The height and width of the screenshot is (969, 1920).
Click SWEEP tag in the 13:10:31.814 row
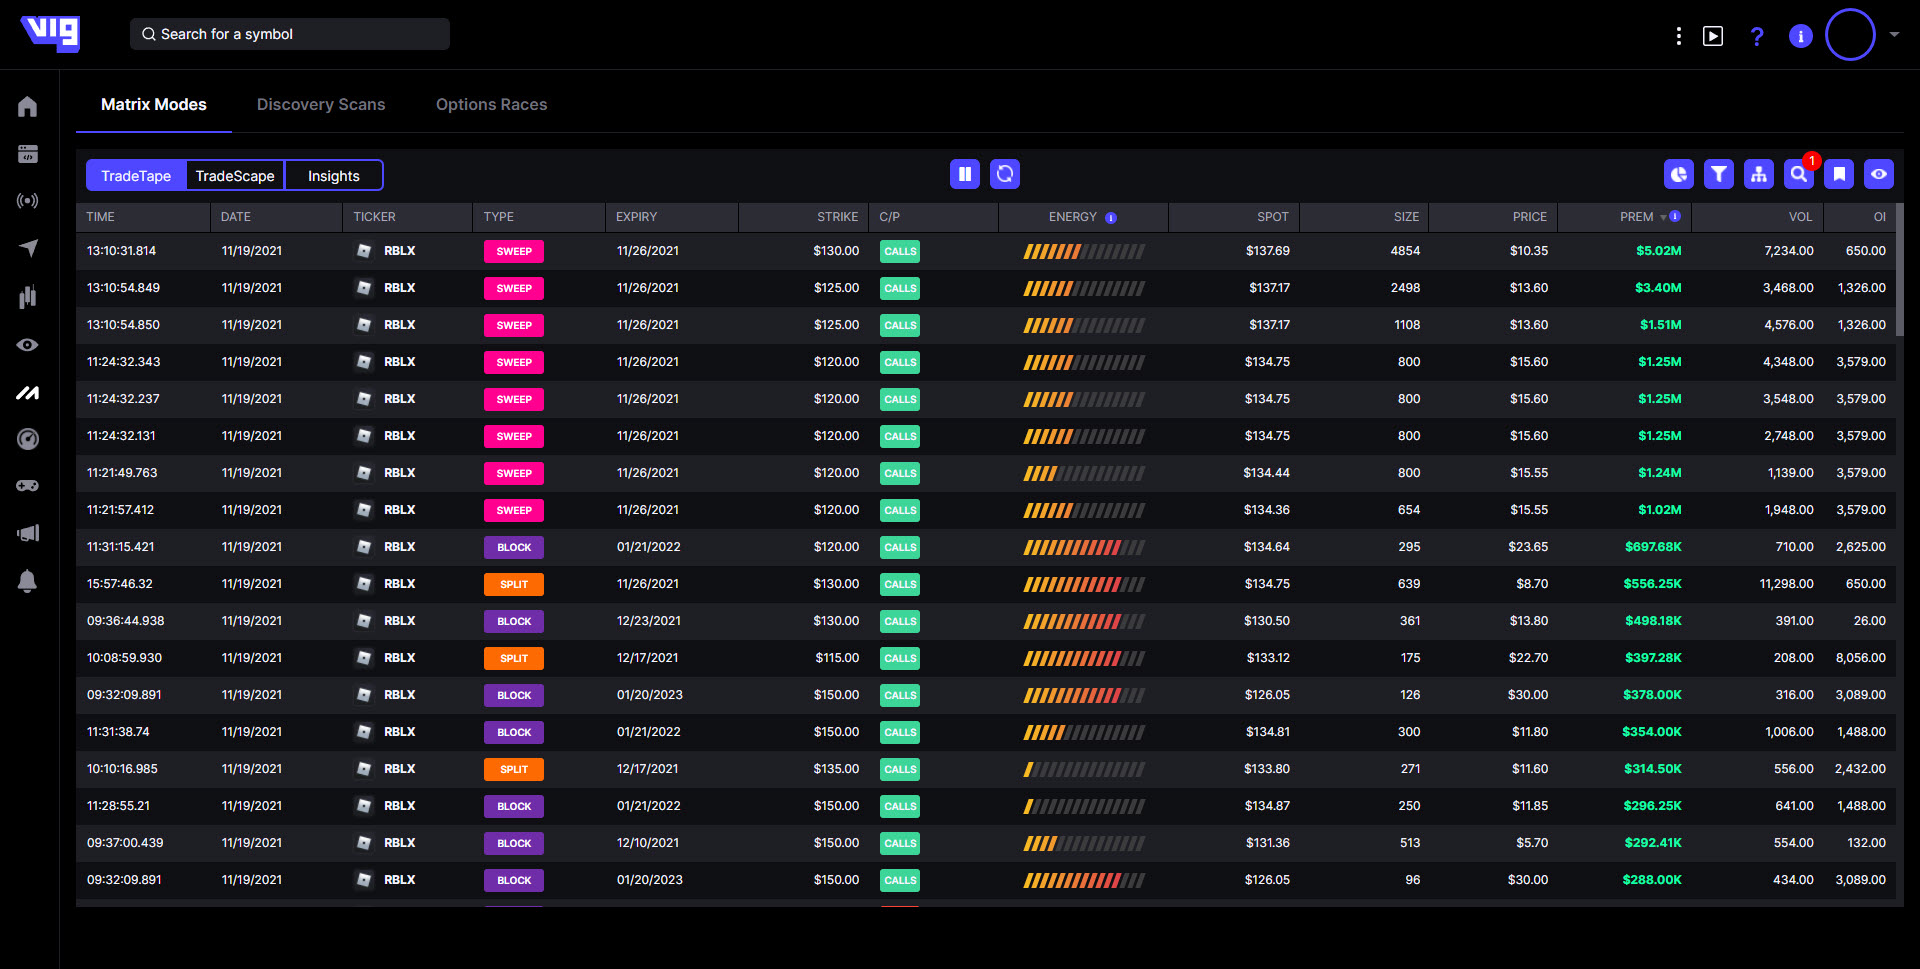(514, 251)
